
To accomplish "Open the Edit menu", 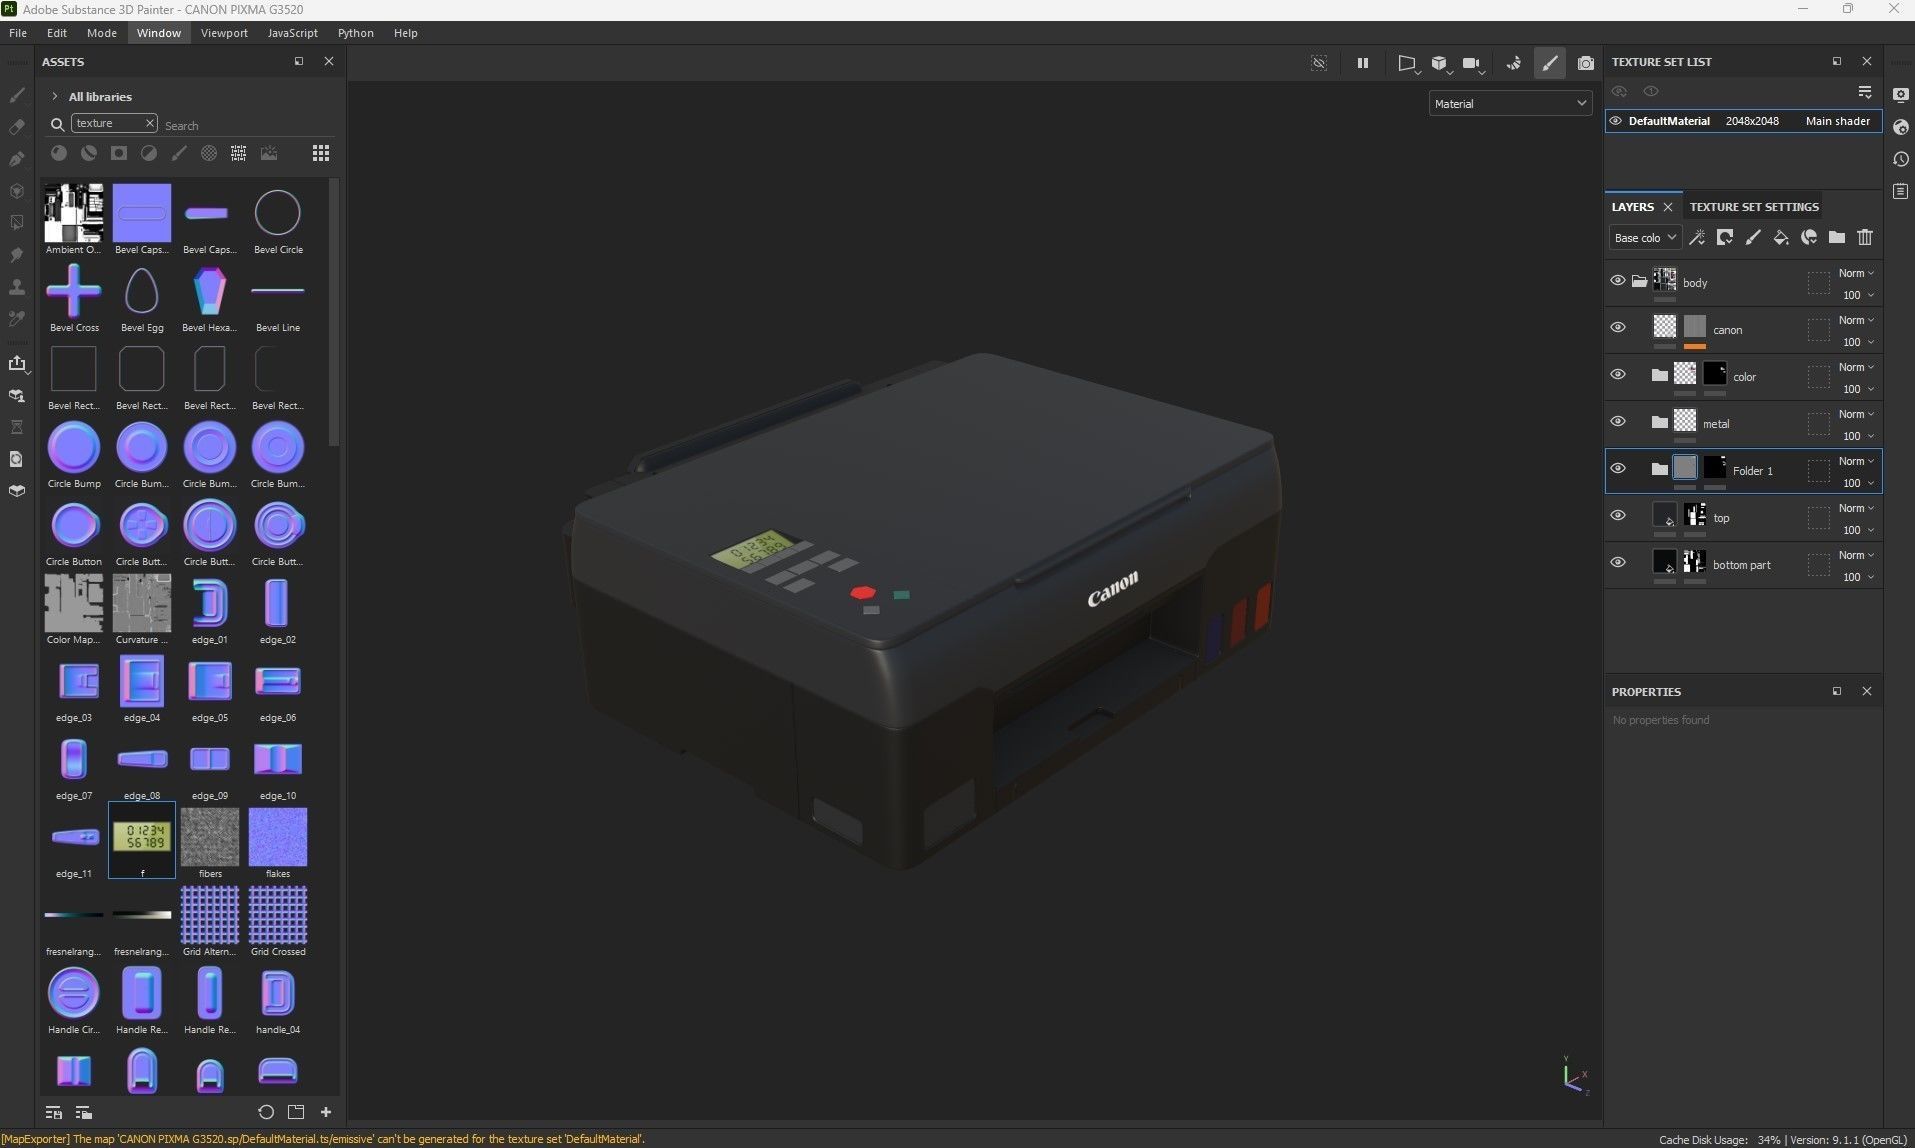I will (57, 33).
